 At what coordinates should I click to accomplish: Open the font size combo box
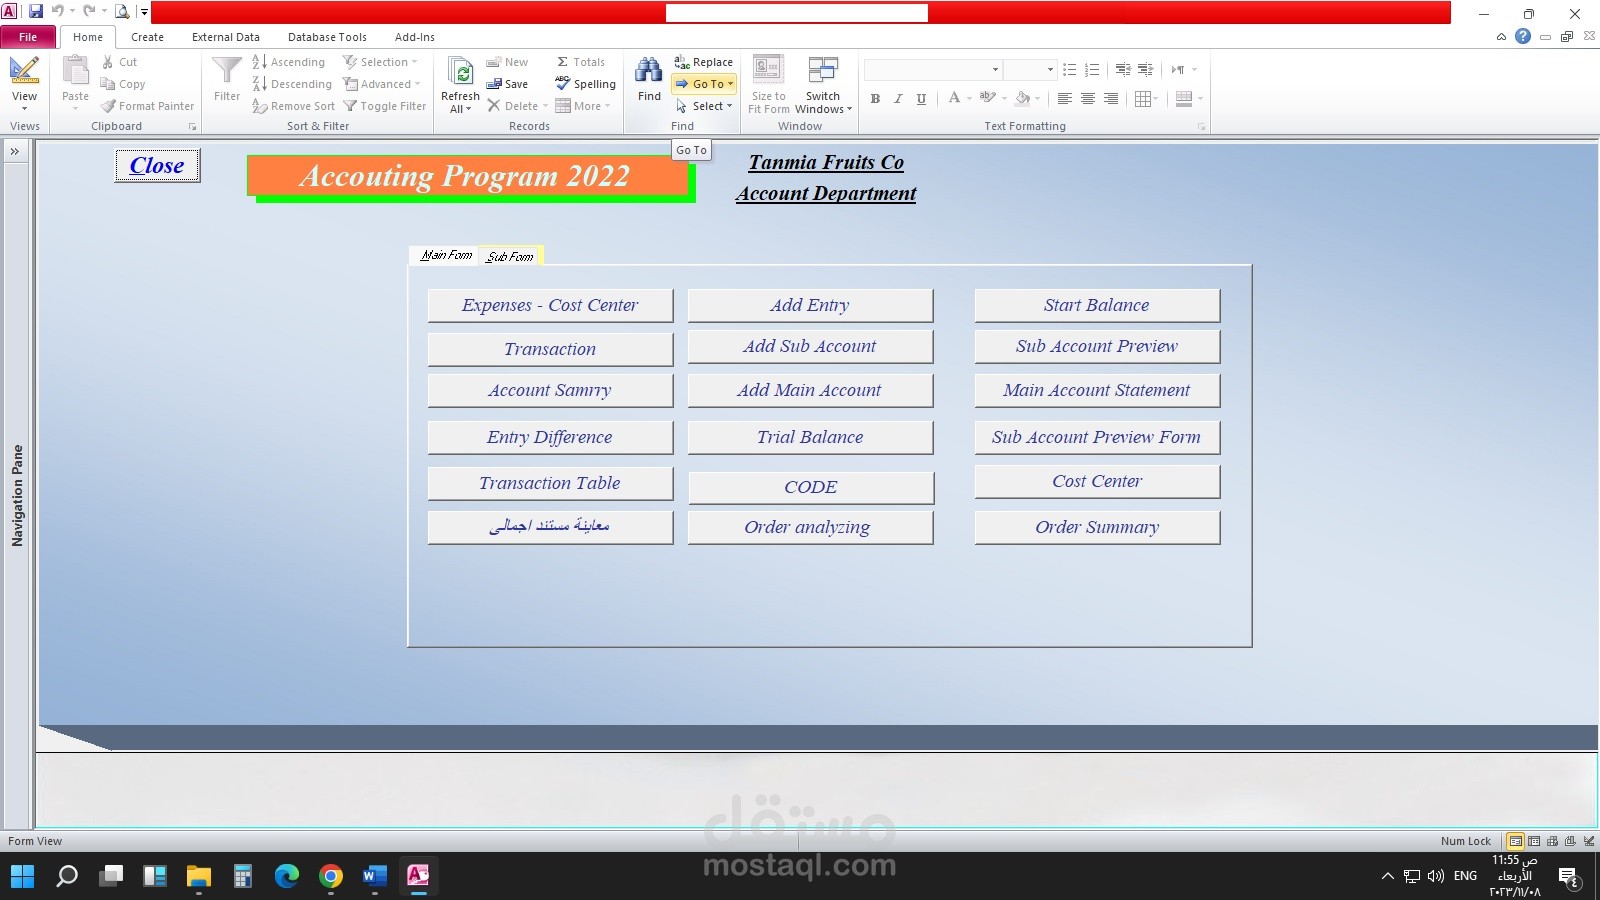1030,69
